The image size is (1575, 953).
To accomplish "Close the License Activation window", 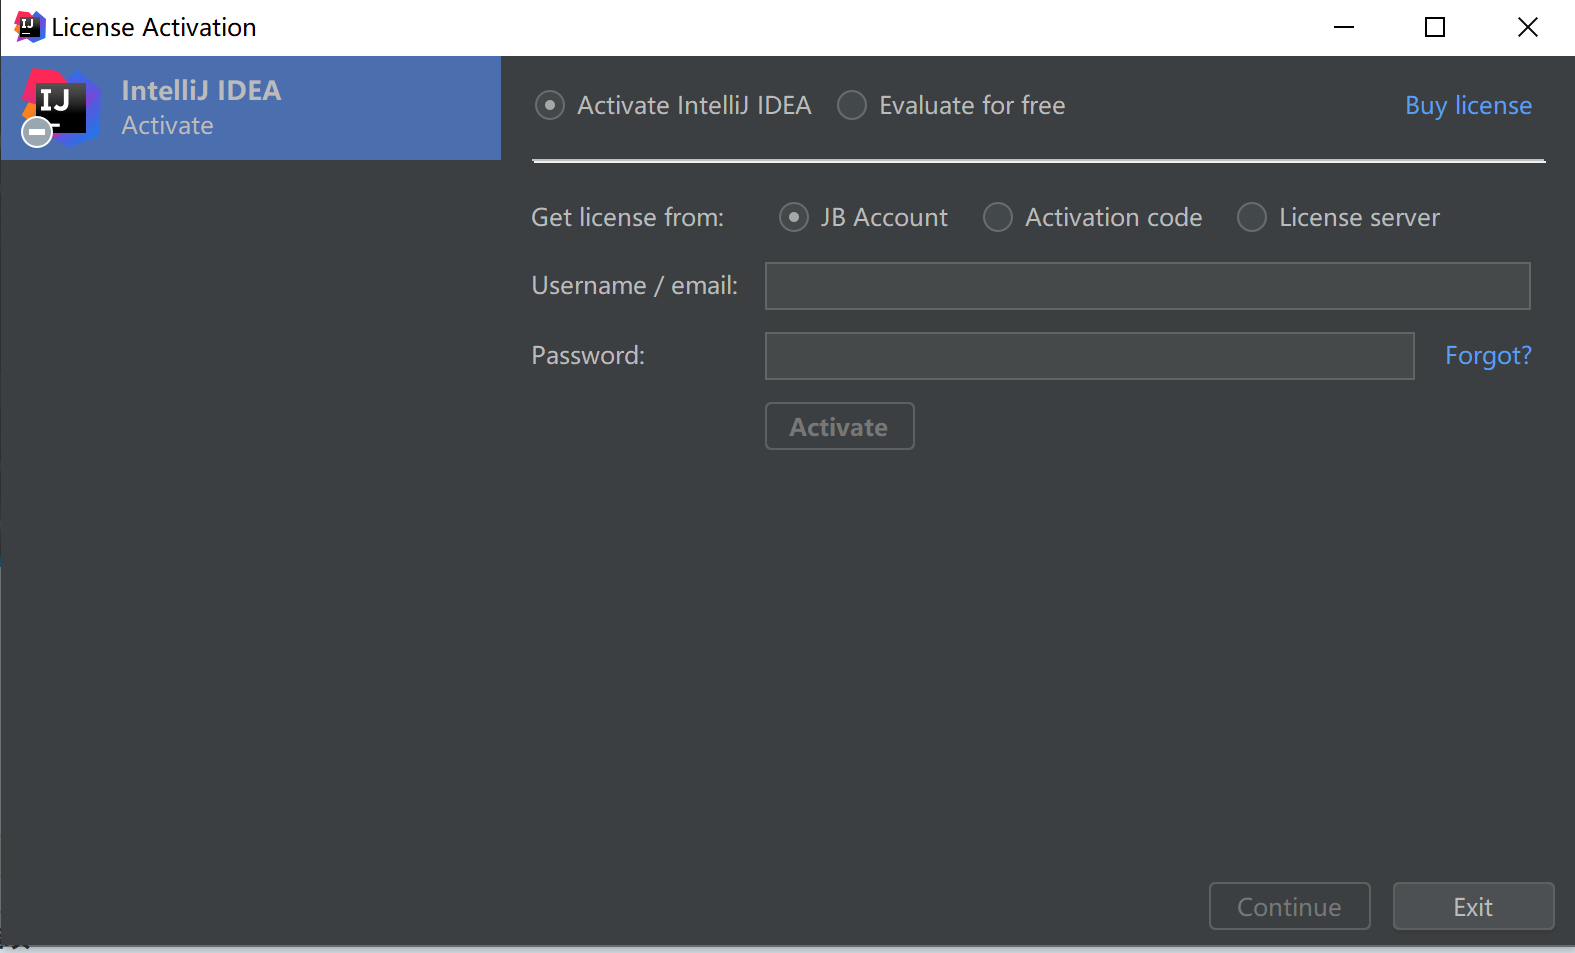I will pyautogui.click(x=1527, y=27).
